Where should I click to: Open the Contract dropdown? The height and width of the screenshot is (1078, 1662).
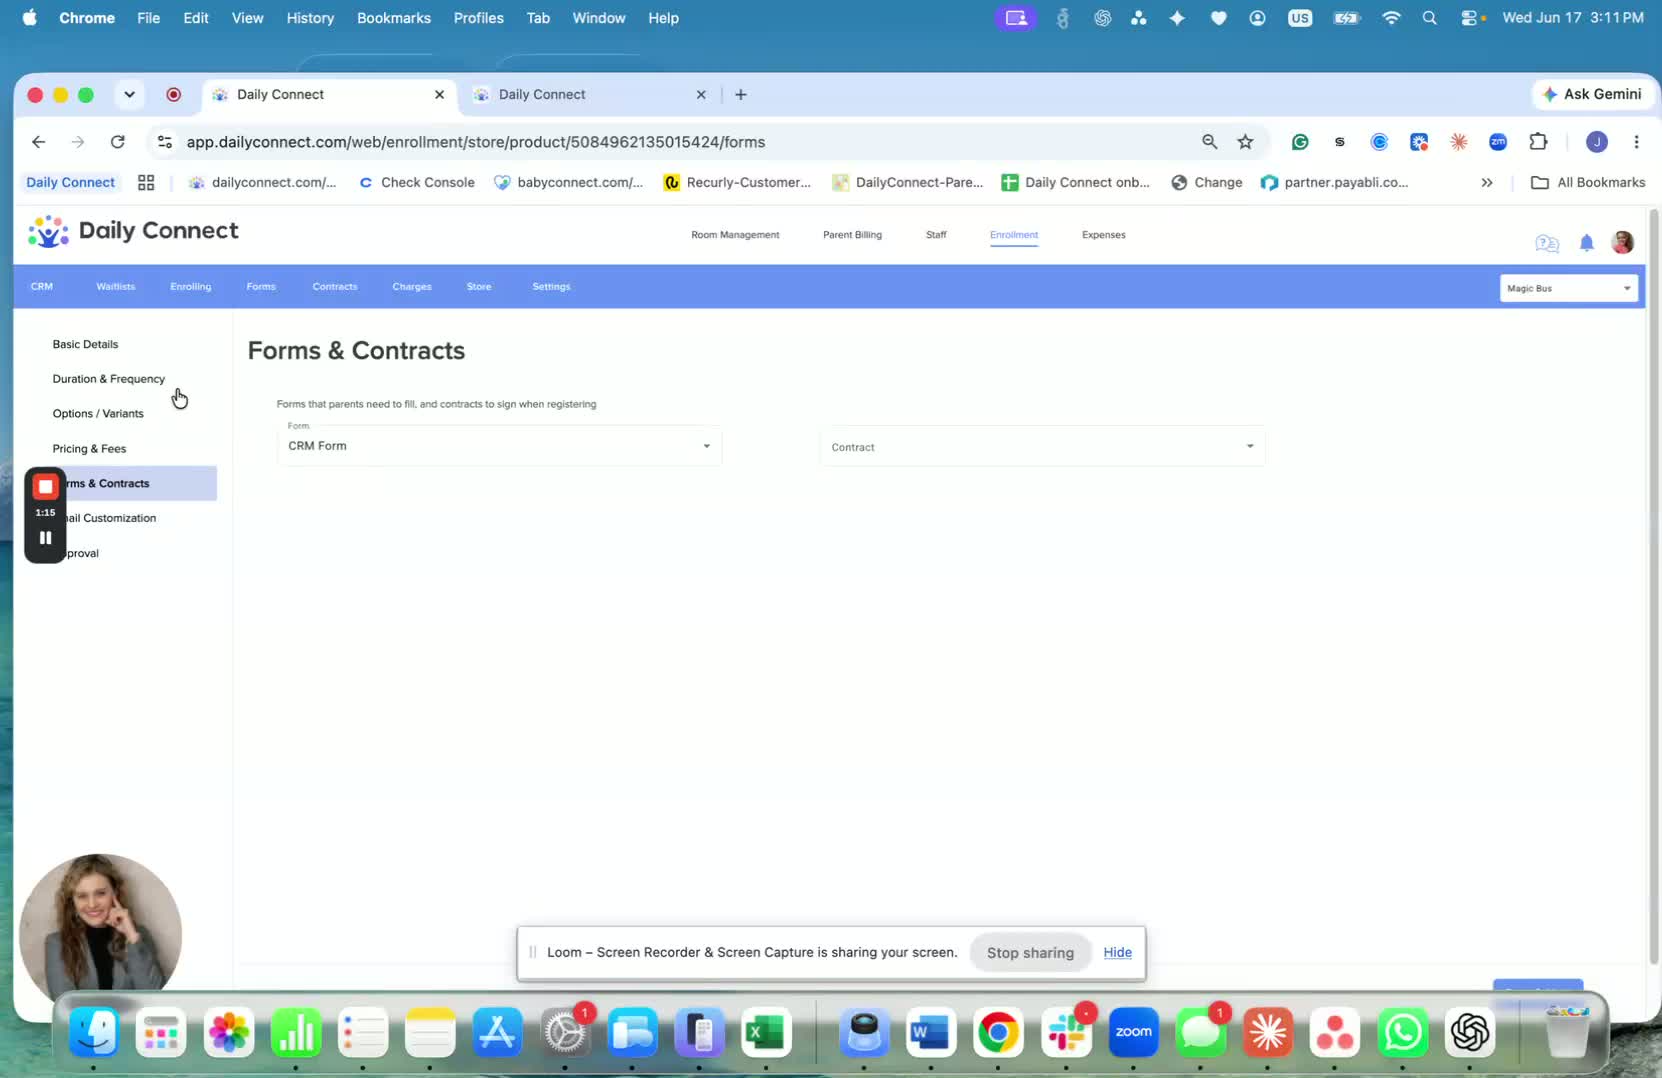[1042, 446]
